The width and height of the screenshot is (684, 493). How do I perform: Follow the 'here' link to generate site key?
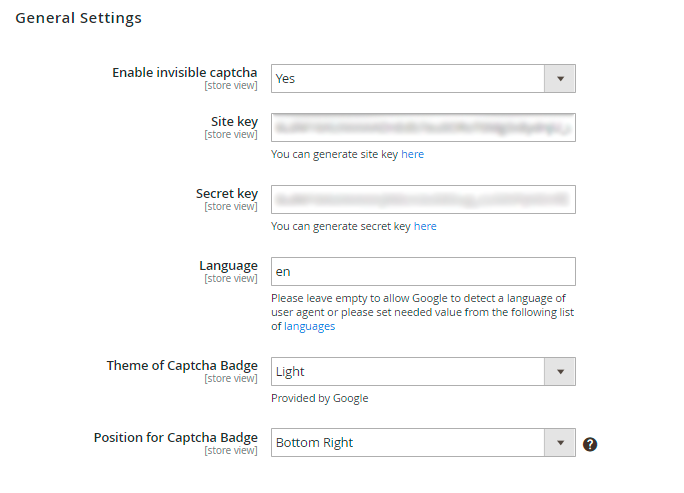pos(413,155)
